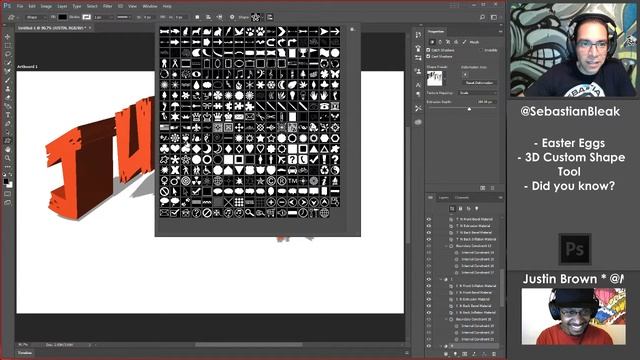This screenshot has width=640, height=360.
Task: Filter 3D panel by whole scene
Action: pos(452,209)
